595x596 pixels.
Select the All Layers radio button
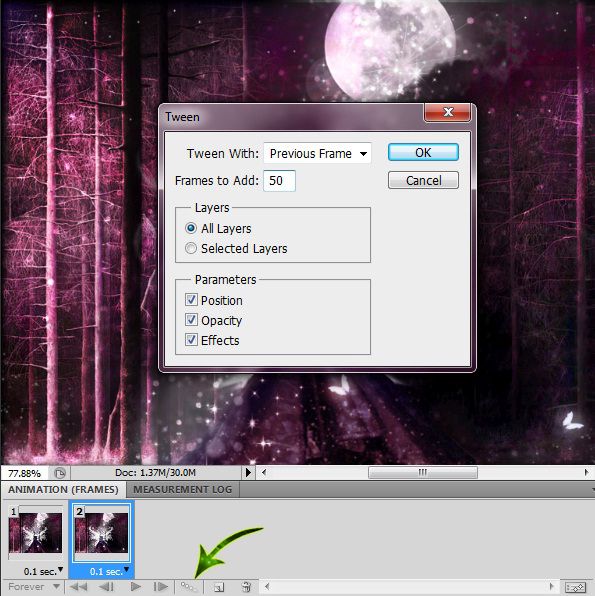click(191, 228)
